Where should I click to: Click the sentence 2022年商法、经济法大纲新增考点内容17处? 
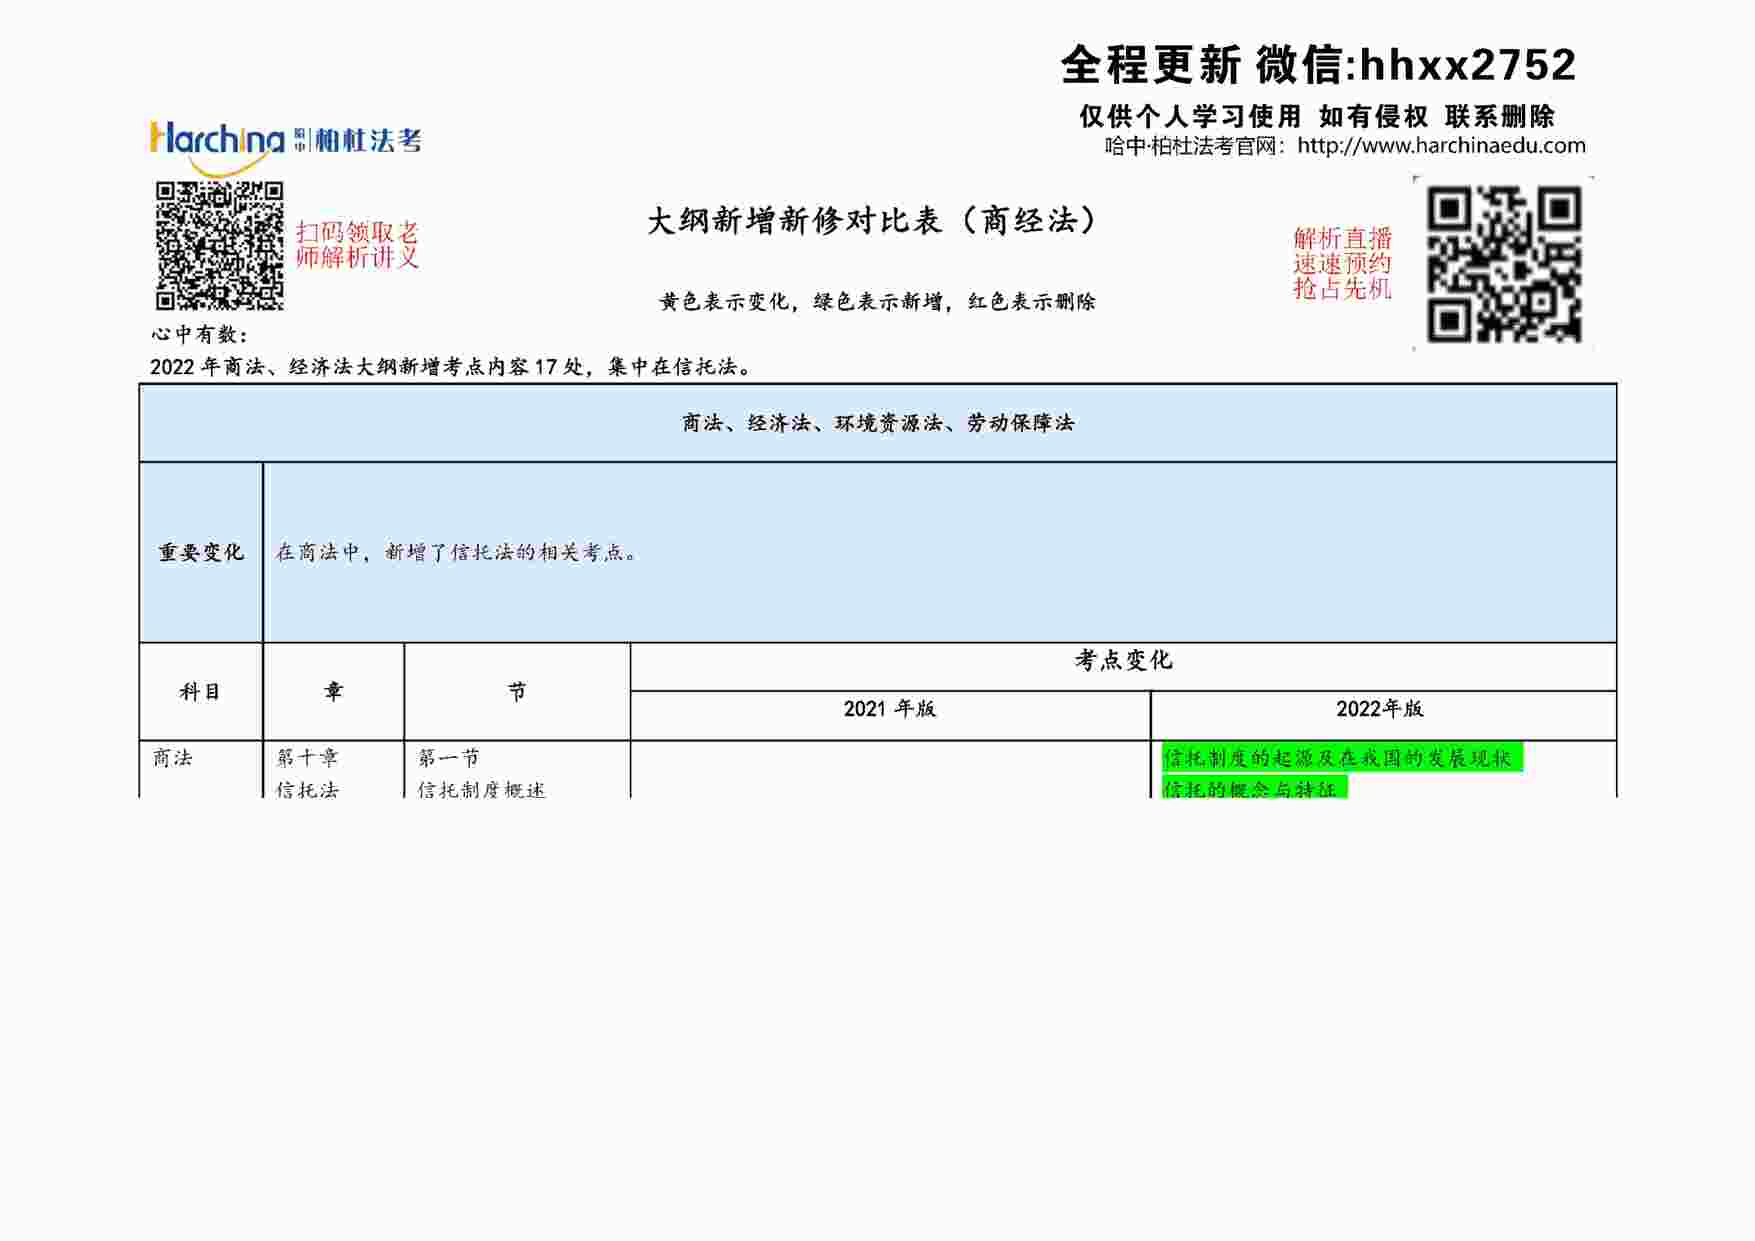click(x=366, y=367)
